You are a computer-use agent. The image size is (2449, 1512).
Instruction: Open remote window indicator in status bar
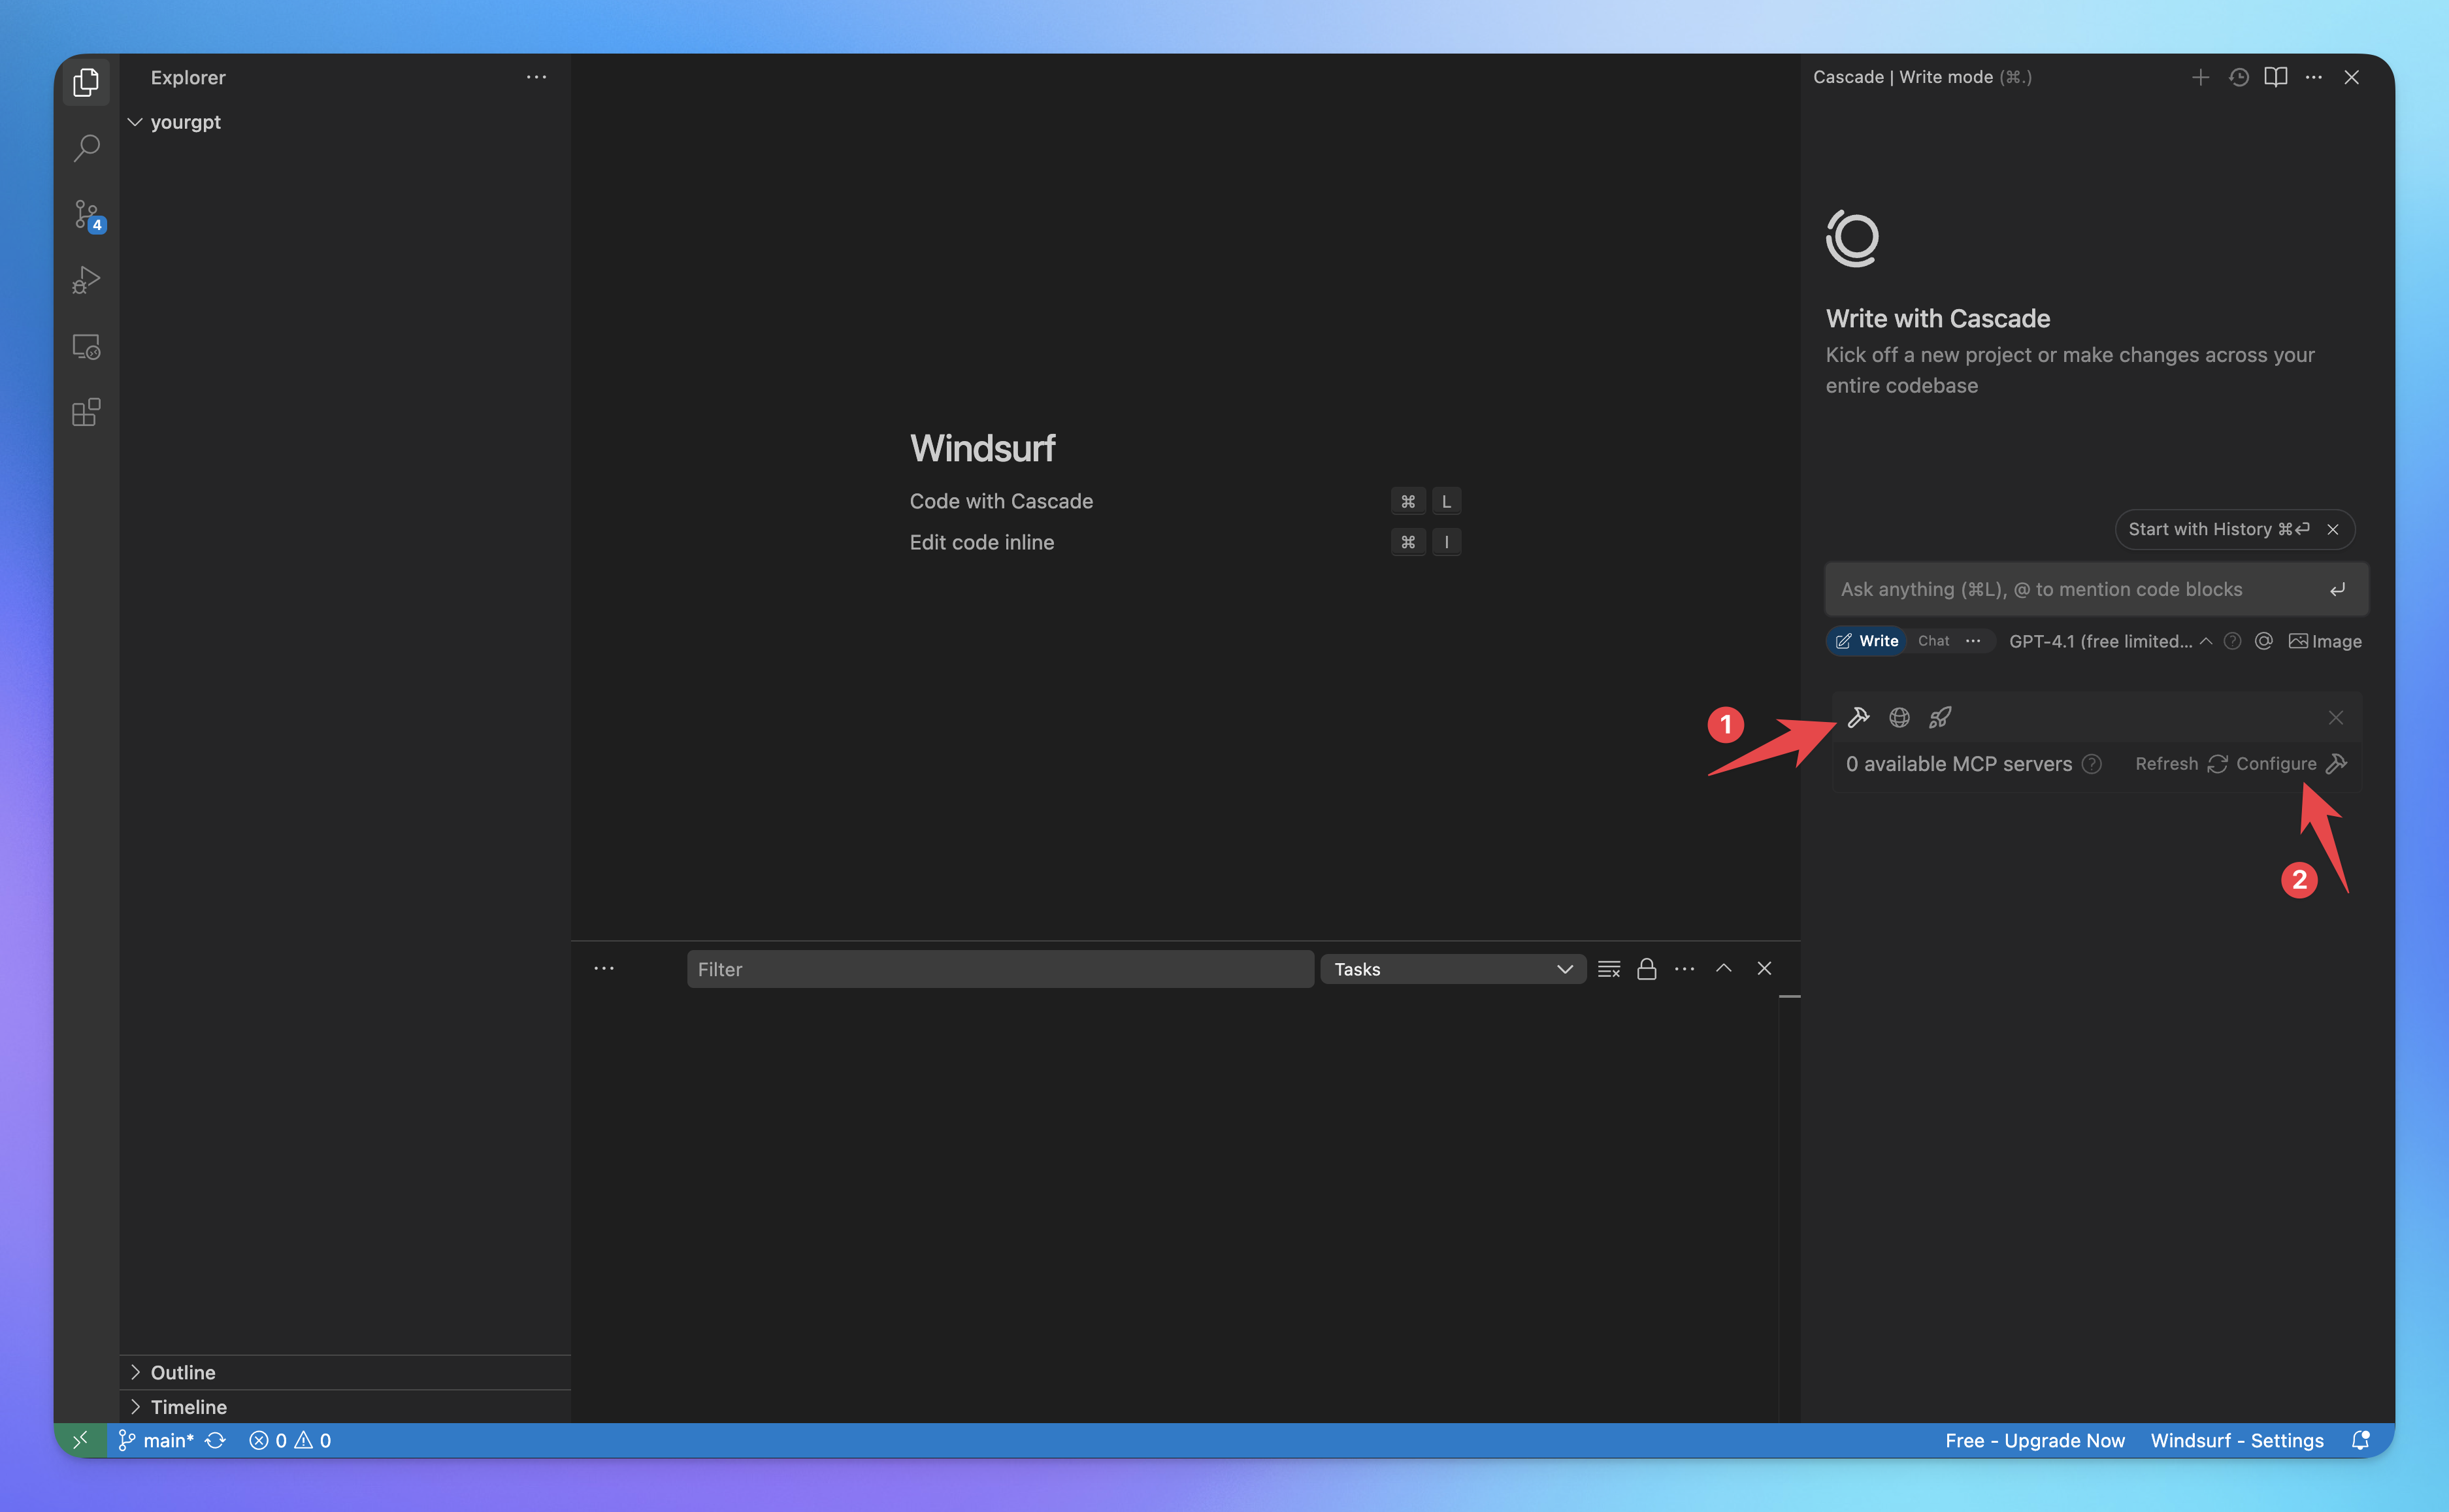click(81, 1440)
